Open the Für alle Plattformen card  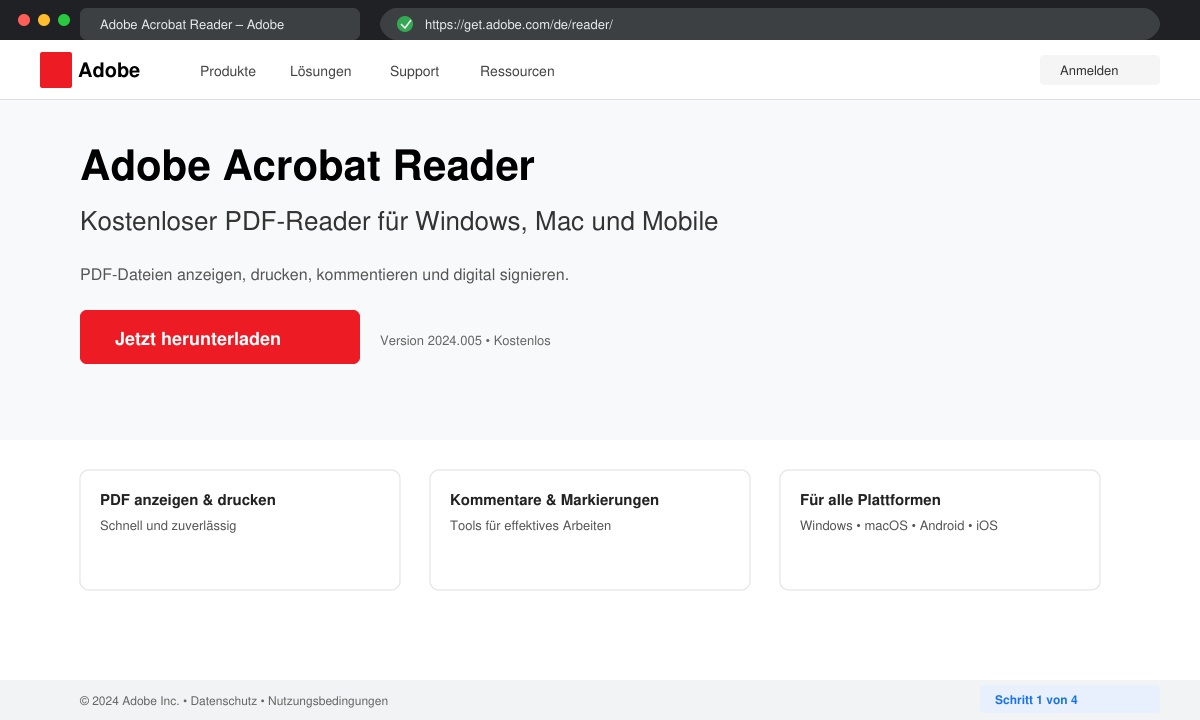coord(940,530)
